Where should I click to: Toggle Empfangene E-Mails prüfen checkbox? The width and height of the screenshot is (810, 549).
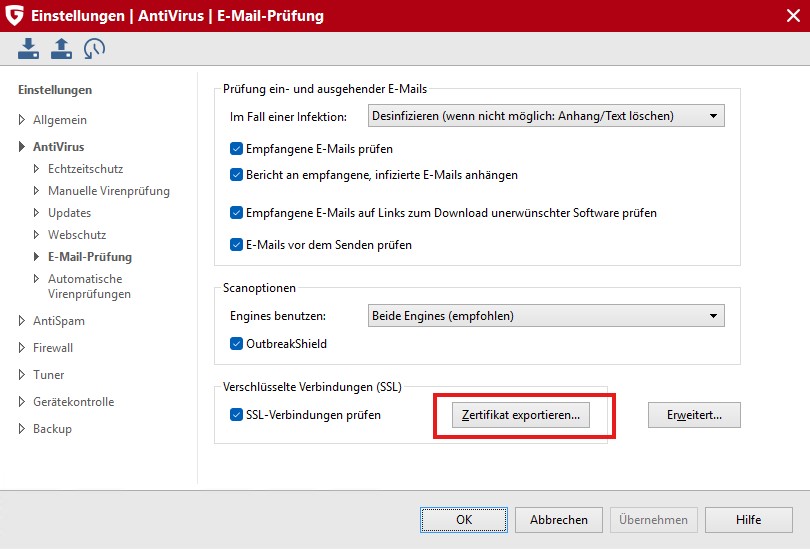[x=236, y=149]
